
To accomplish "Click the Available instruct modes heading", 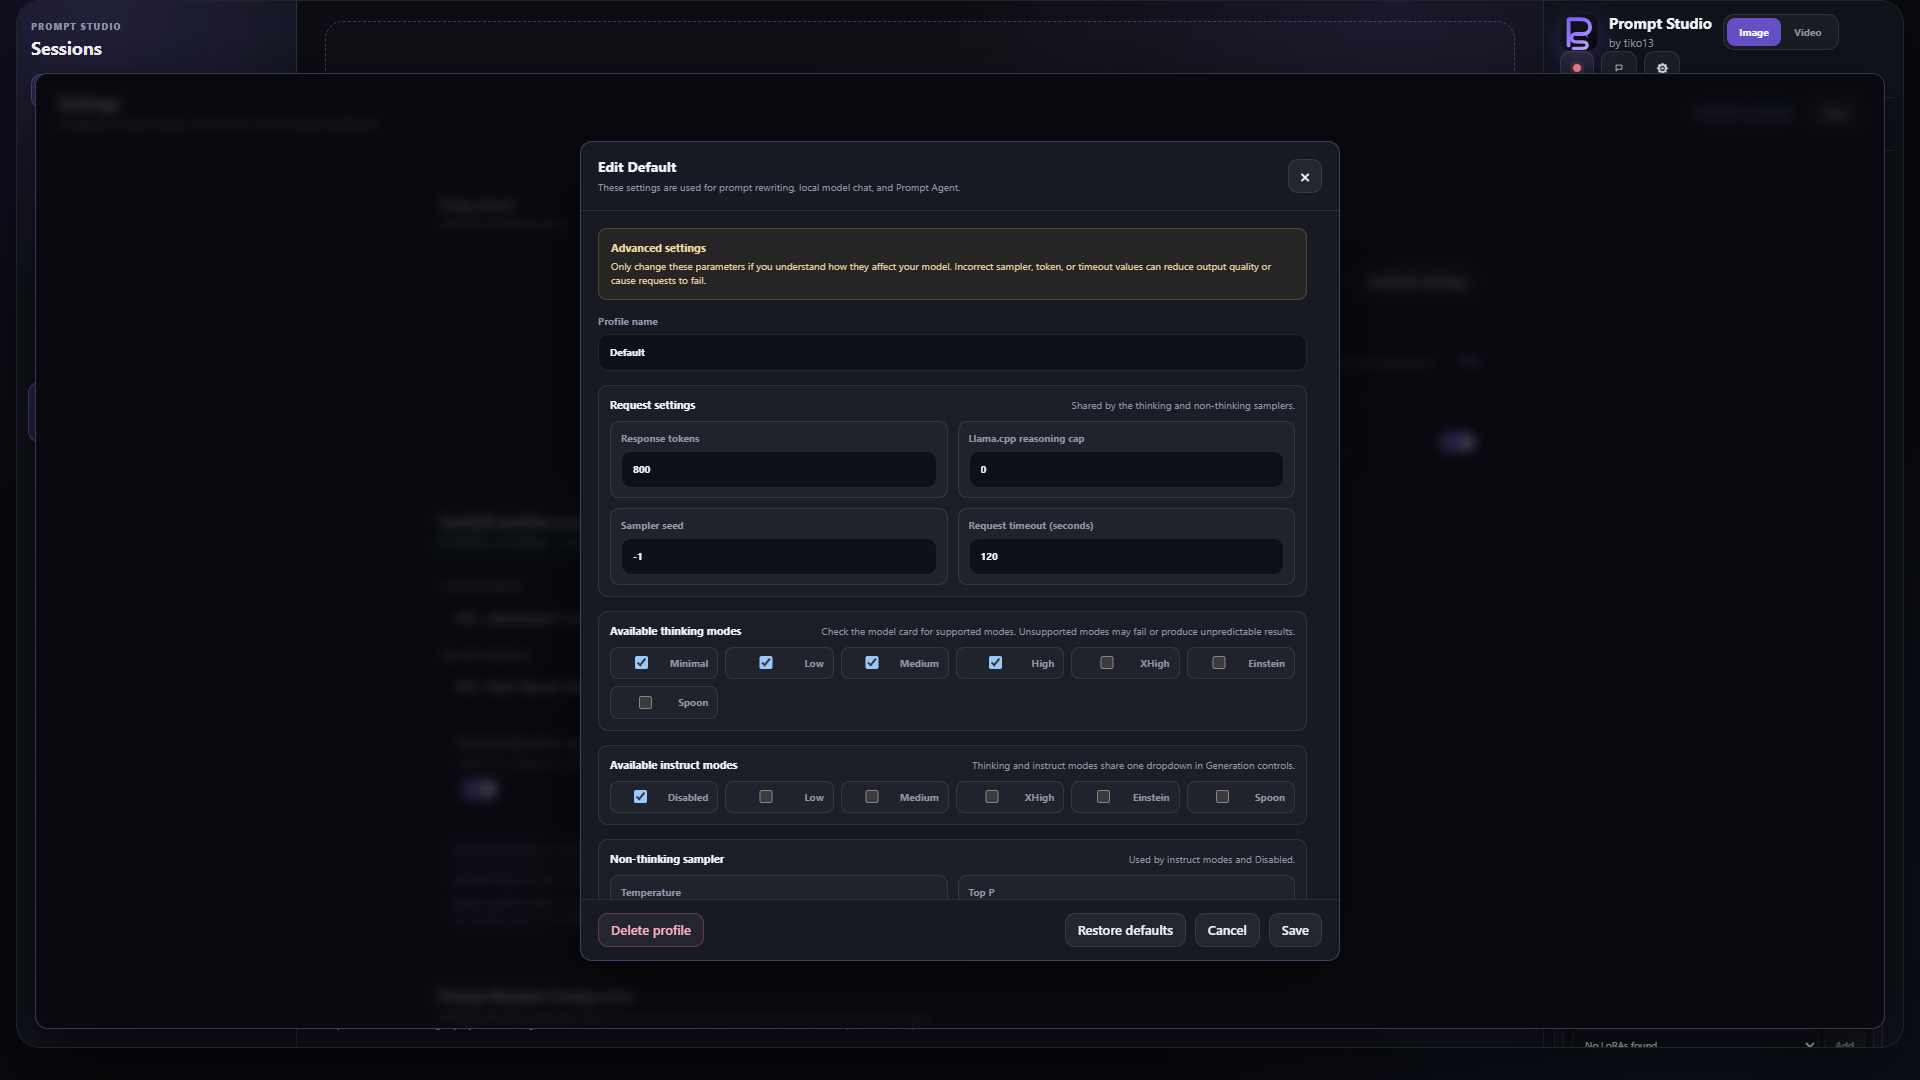I will coord(673,765).
